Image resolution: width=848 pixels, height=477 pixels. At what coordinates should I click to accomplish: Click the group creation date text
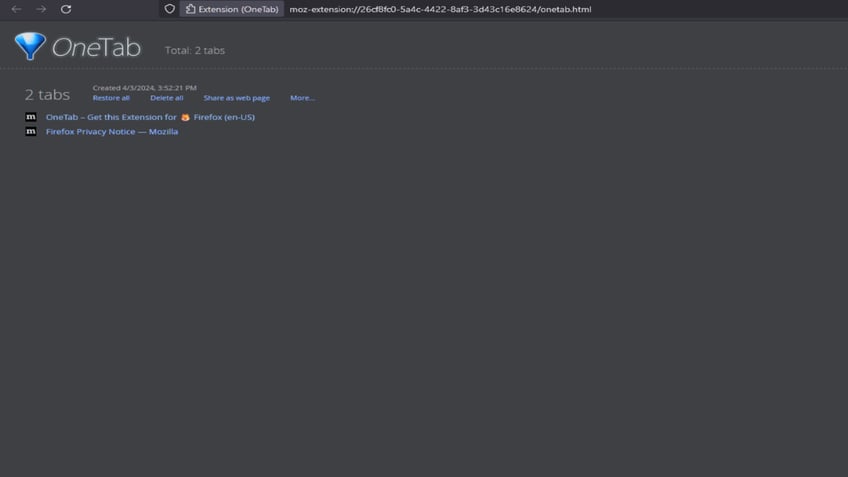point(145,88)
